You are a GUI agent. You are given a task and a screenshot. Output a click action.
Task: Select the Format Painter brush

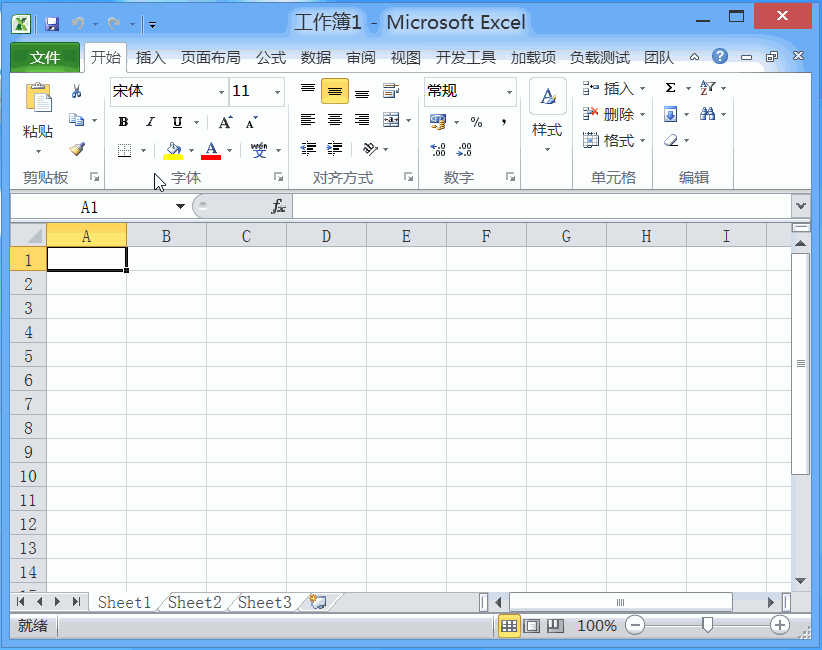coord(77,149)
